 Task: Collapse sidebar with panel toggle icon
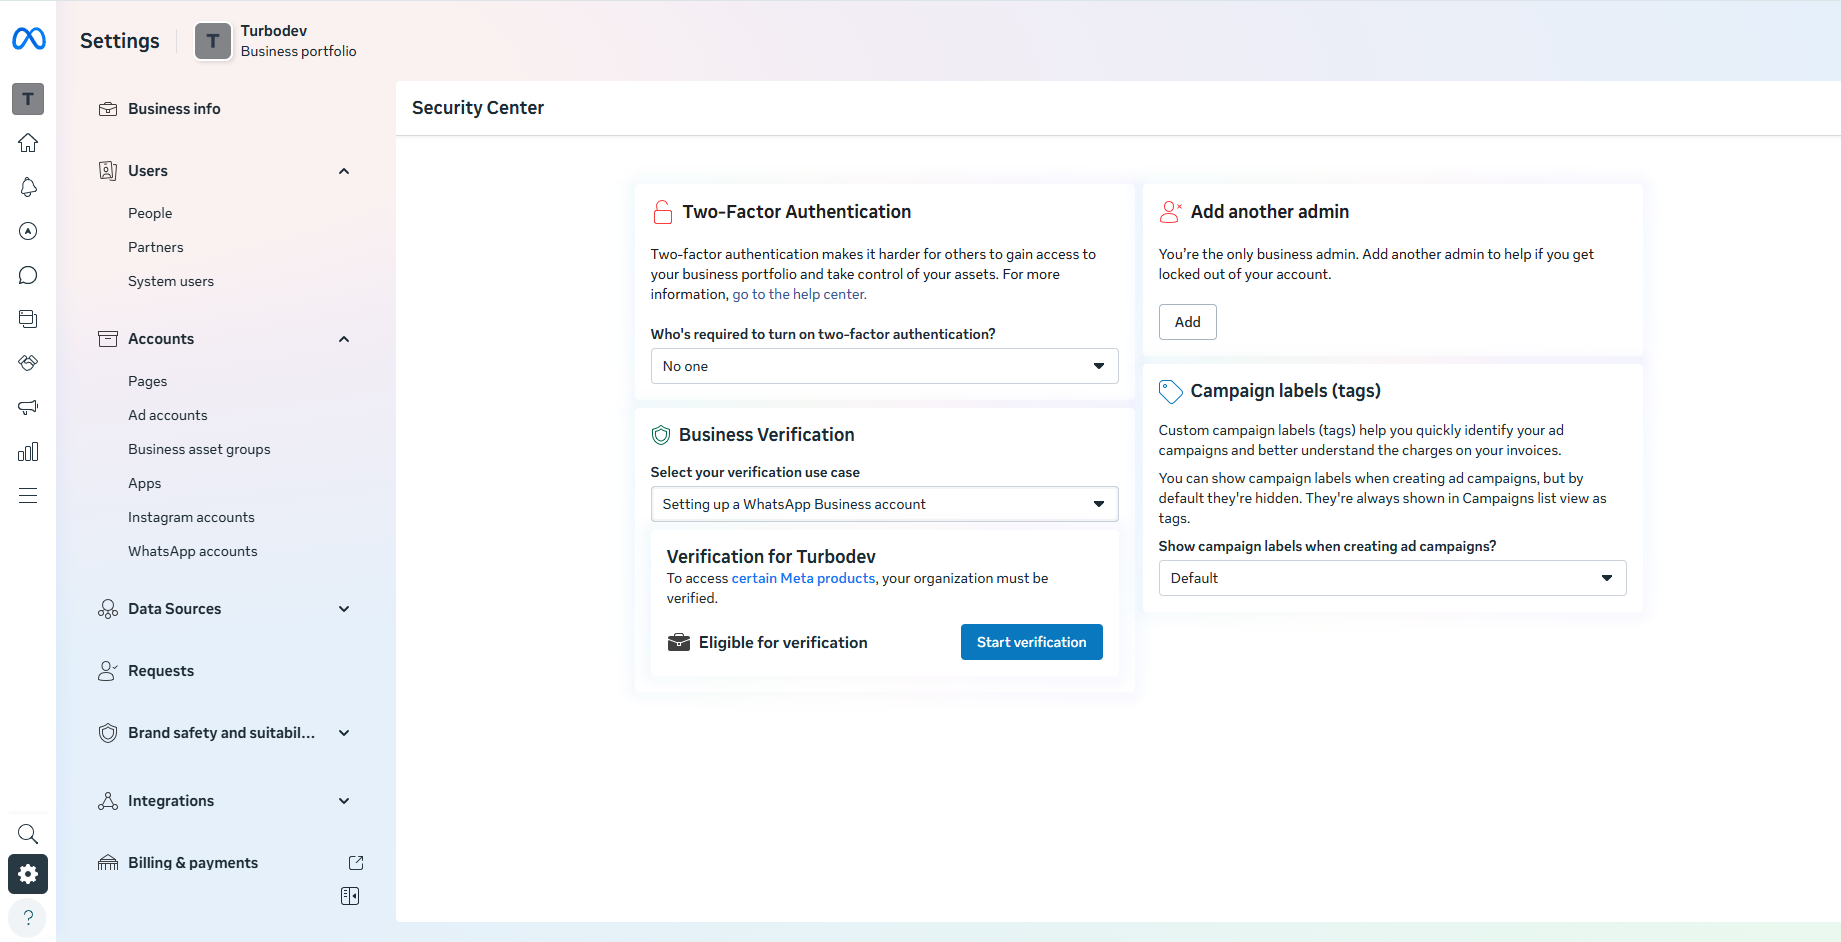350,896
